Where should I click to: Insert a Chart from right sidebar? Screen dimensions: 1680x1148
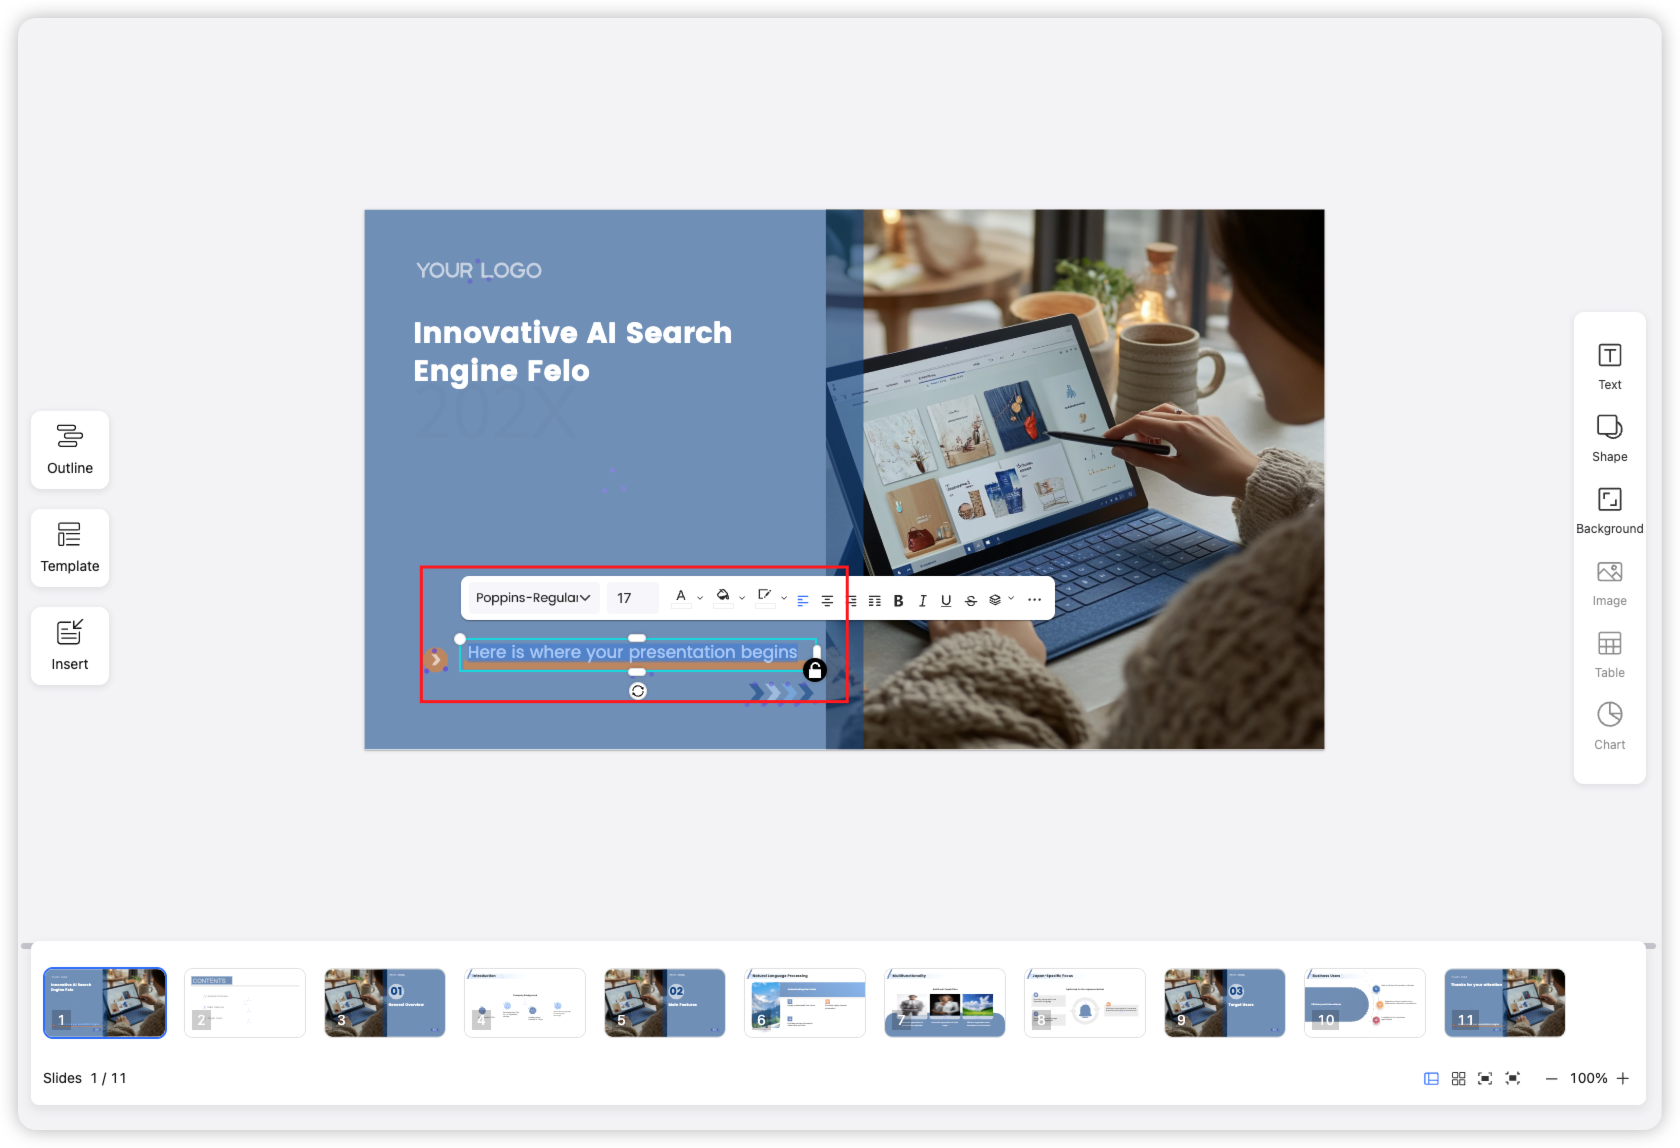point(1610,726)
